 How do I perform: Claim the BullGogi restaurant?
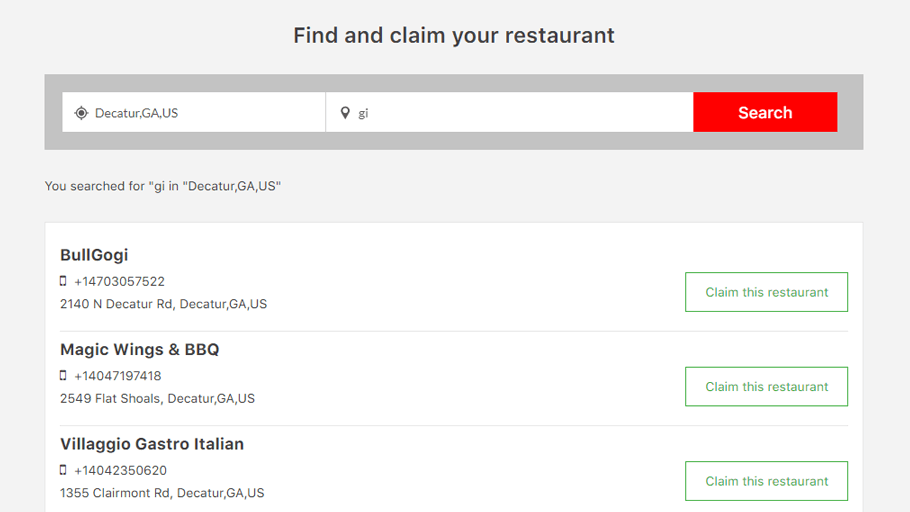coord(766,292)
